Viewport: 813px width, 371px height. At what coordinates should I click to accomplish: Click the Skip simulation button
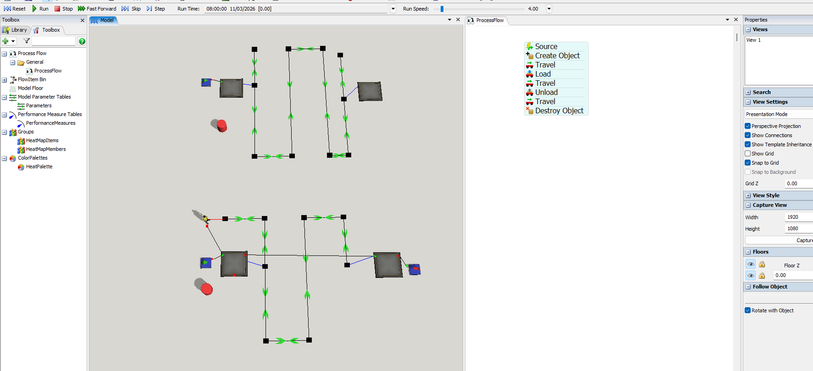pyautogui.click(x=131, y=9)
